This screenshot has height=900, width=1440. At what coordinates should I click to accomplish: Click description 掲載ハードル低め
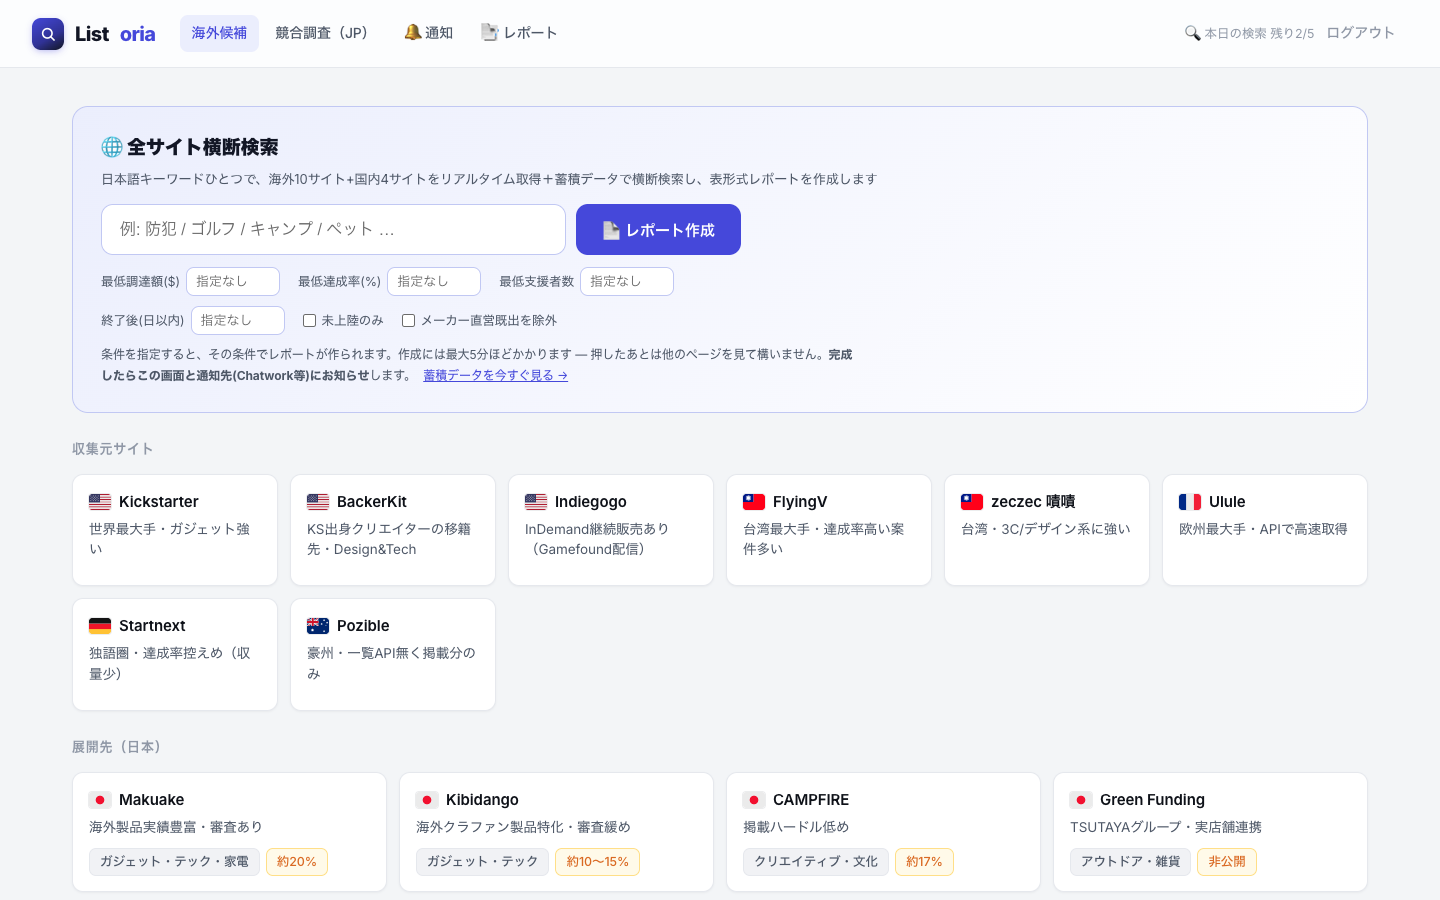point(796,827)
